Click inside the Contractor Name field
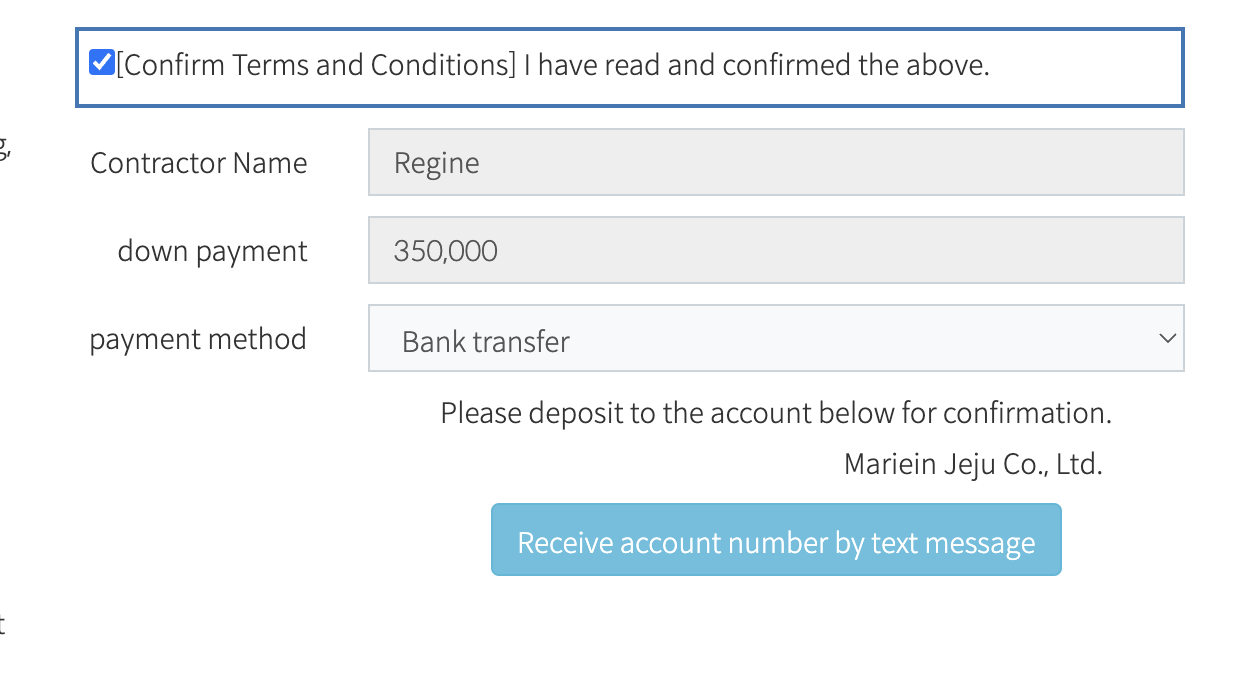Screen dimensions: 1254x684 click(775, 162)
